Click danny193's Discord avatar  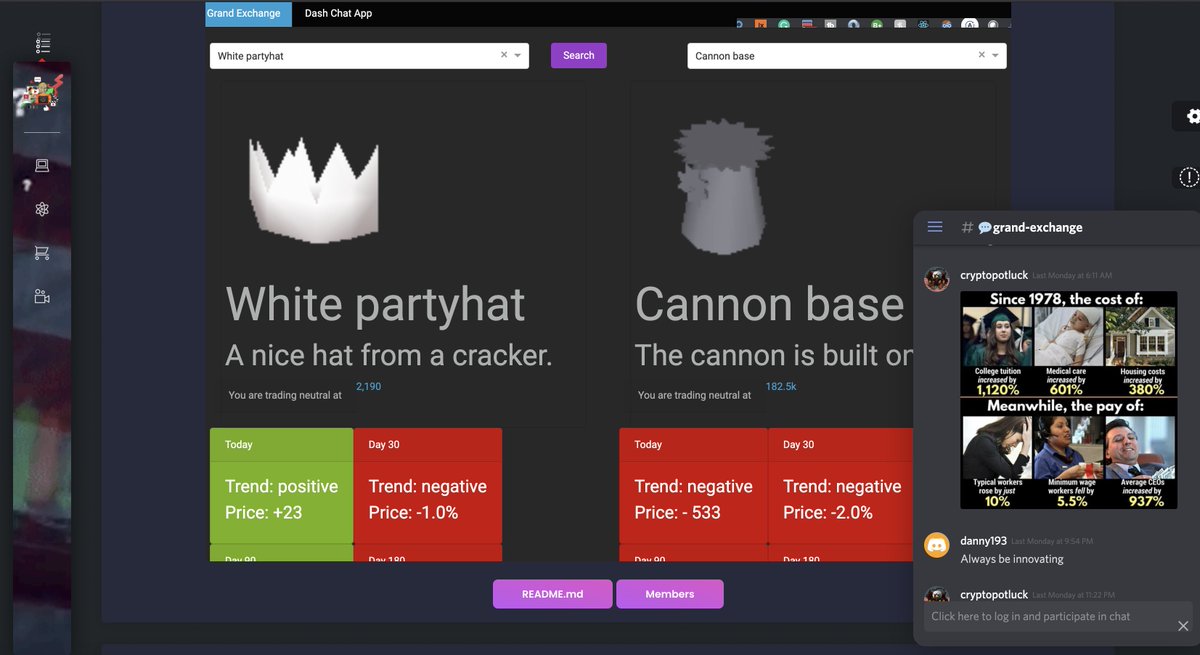tap(936, 546)
